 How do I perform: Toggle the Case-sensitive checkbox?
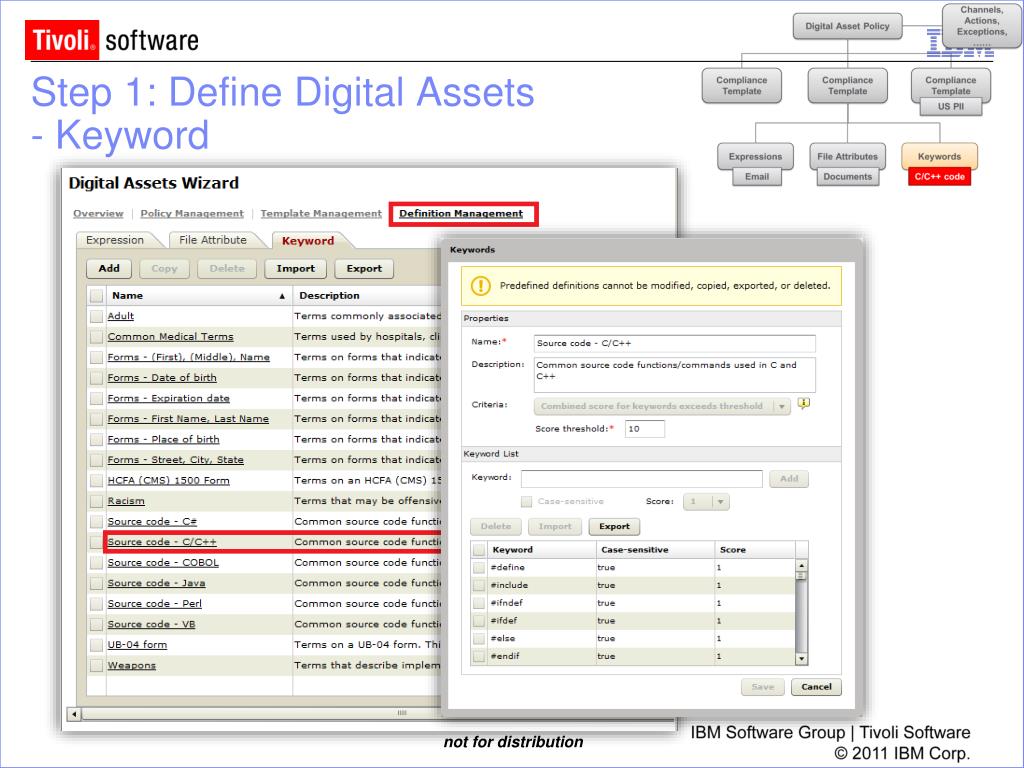526,502
